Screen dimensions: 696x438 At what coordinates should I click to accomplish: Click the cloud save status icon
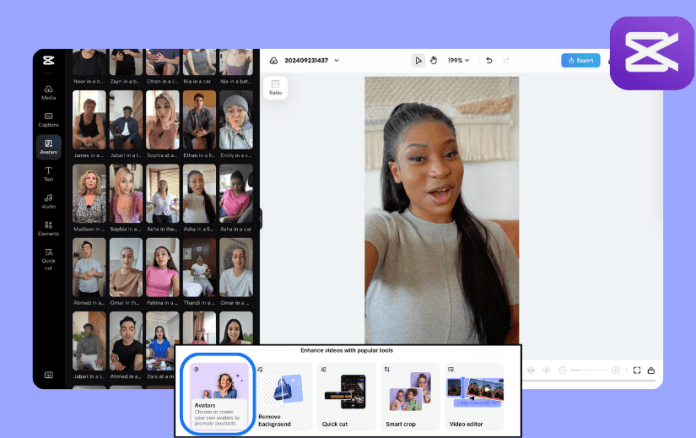click(274, 60)
